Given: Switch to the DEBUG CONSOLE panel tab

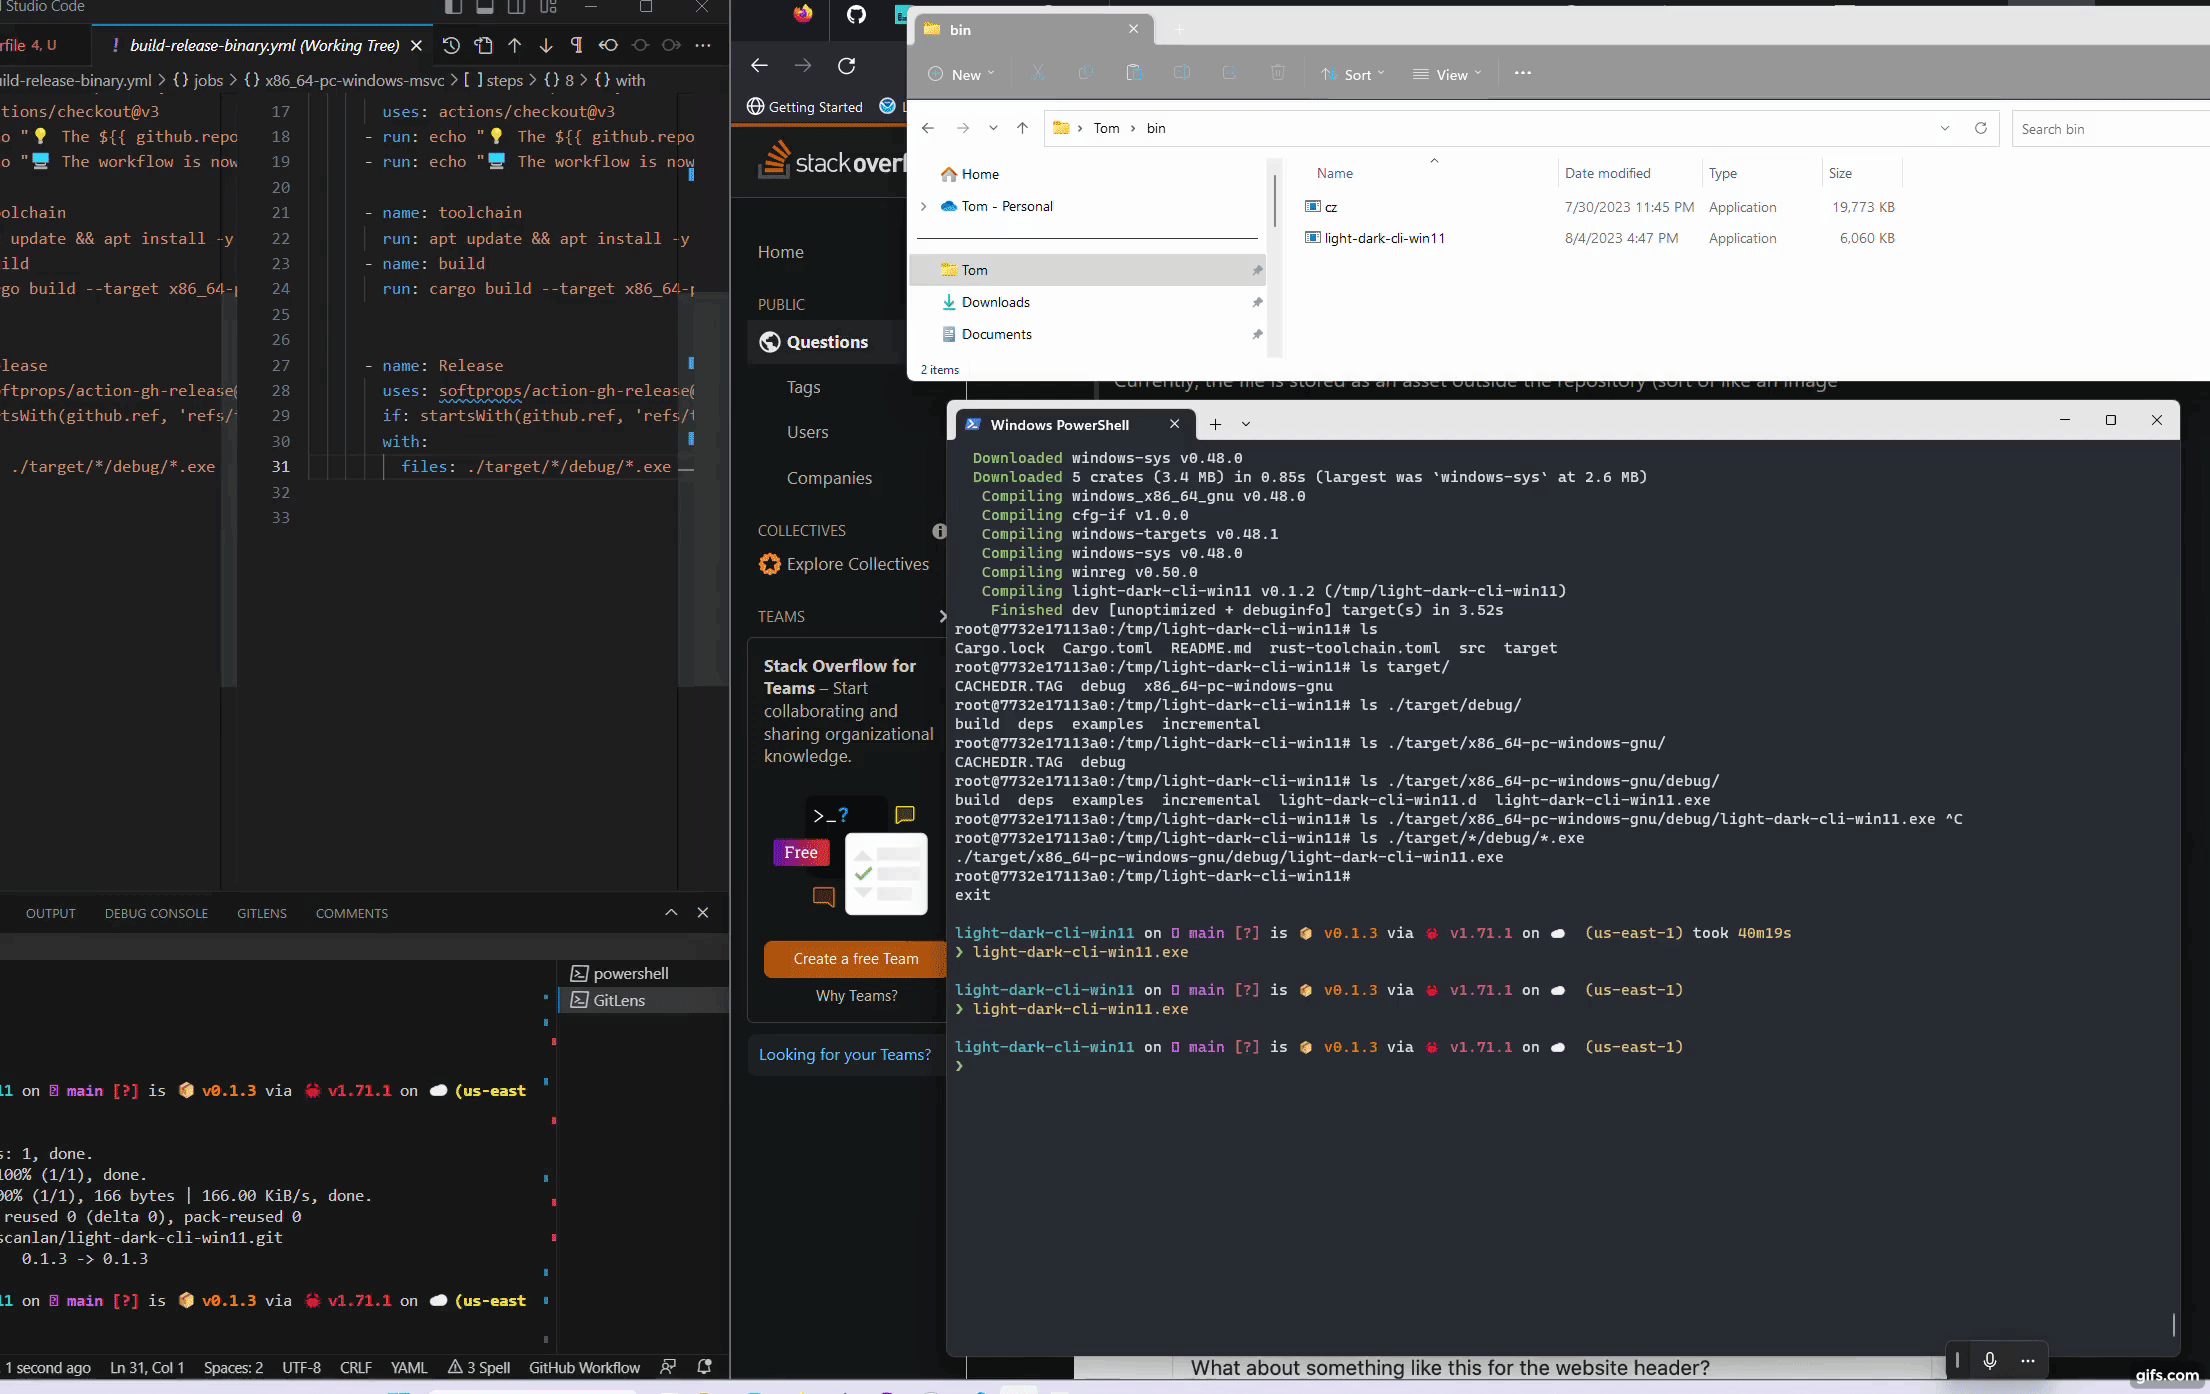Looking at the screenshot, I should tap(156, 913).
